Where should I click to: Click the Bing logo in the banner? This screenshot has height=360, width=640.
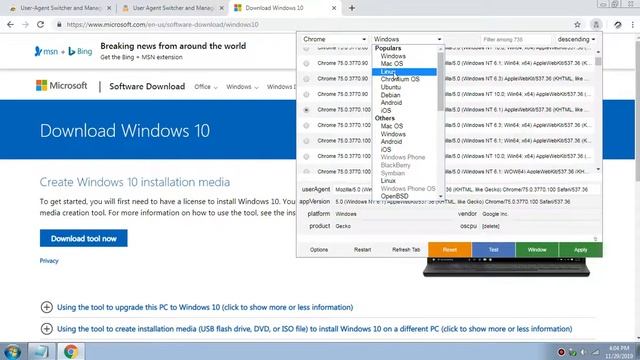[x=80, y=51]
